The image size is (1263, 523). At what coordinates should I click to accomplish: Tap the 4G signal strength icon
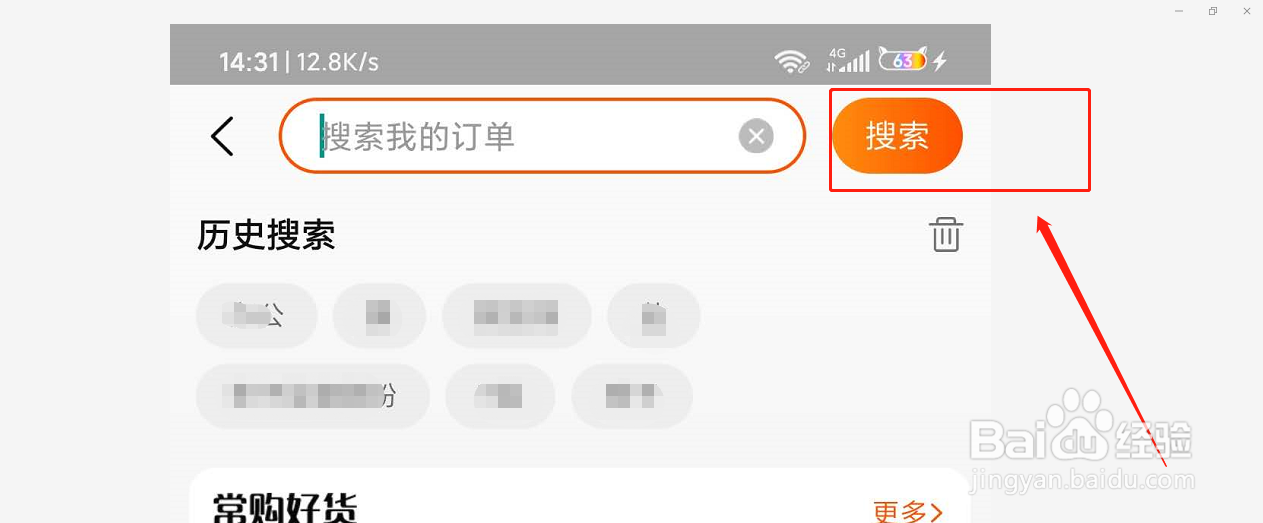coord(848,60)
